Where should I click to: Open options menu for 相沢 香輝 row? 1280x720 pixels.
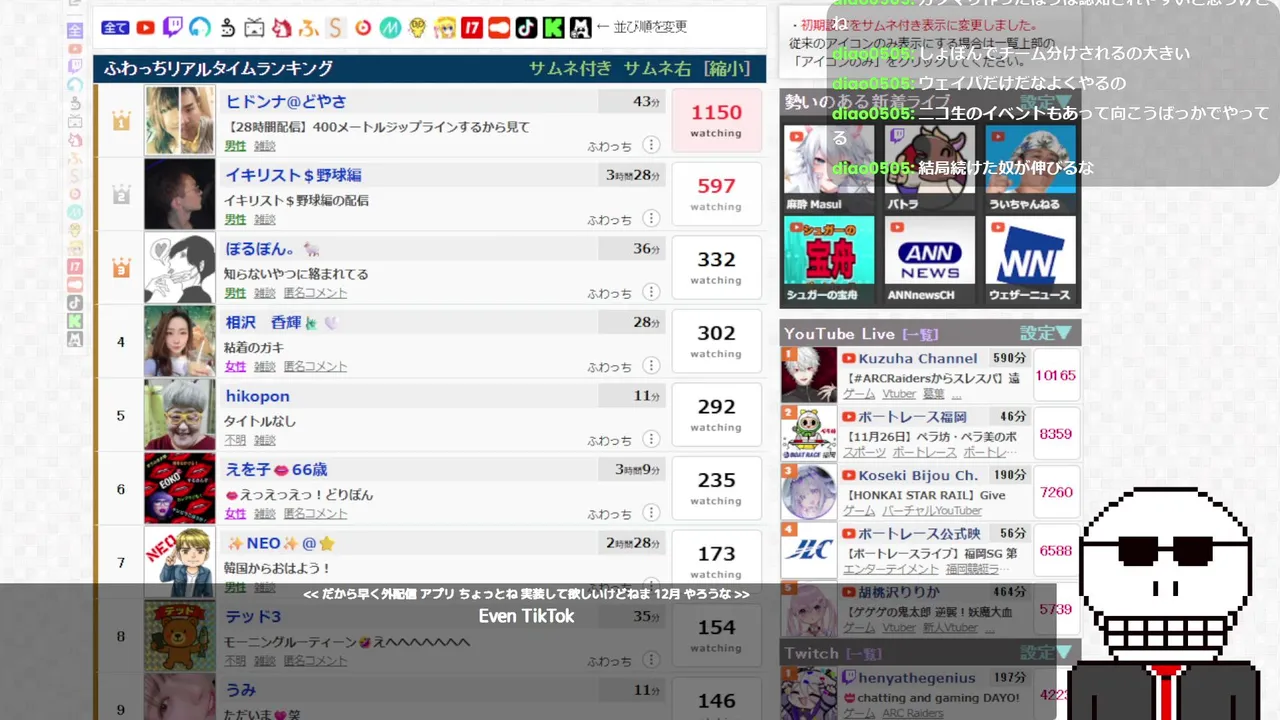[651, 366]
